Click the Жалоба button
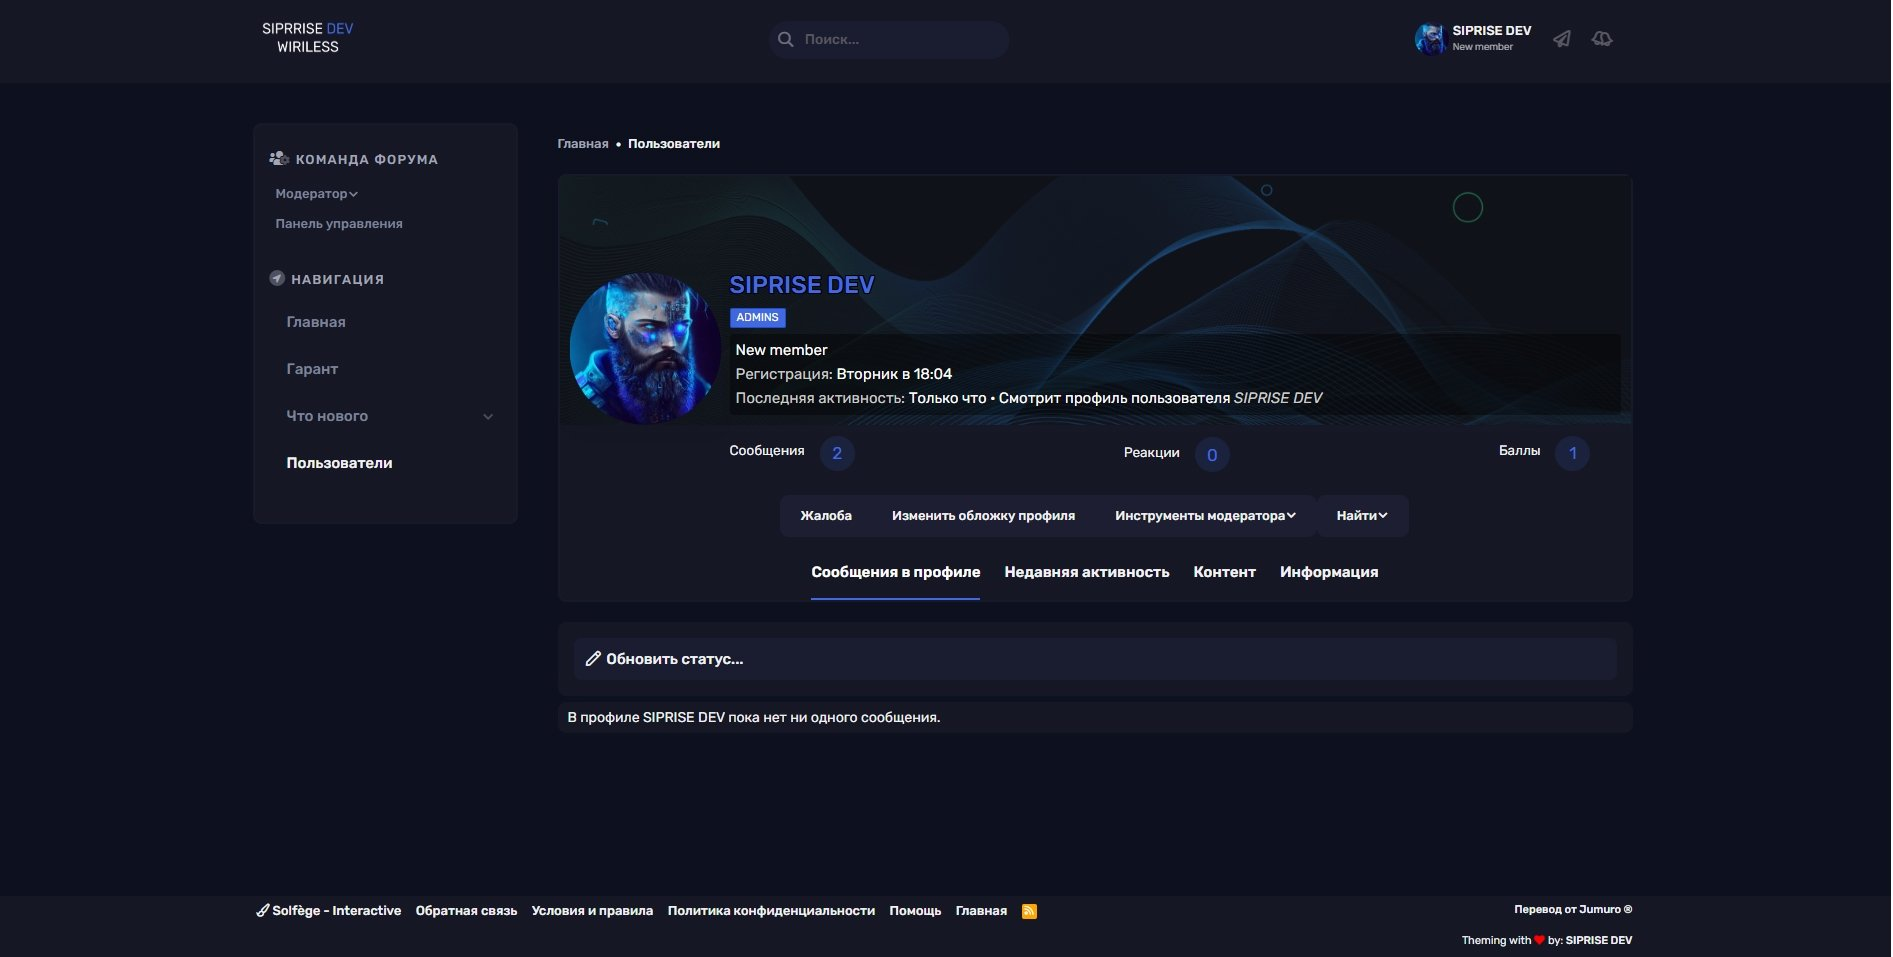The width and height of the screenshot is (1893, 957). coord(826,516)
